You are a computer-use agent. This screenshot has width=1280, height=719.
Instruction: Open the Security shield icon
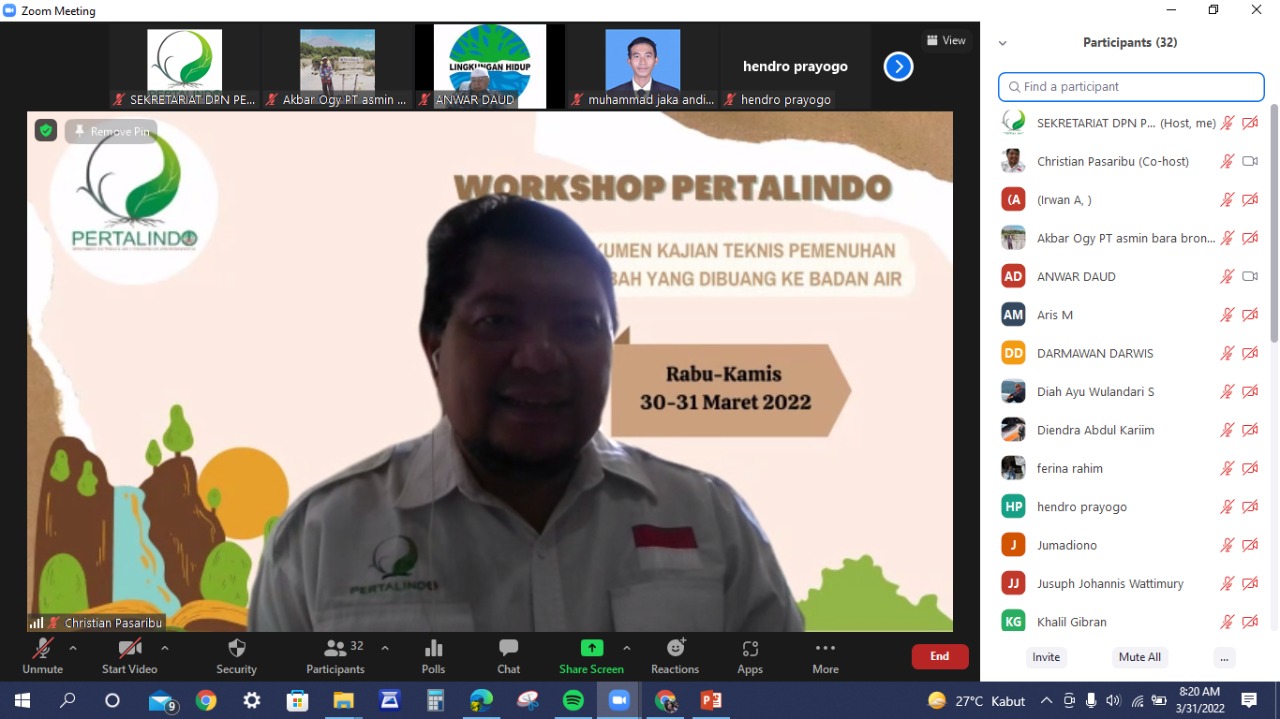point(236,649)
